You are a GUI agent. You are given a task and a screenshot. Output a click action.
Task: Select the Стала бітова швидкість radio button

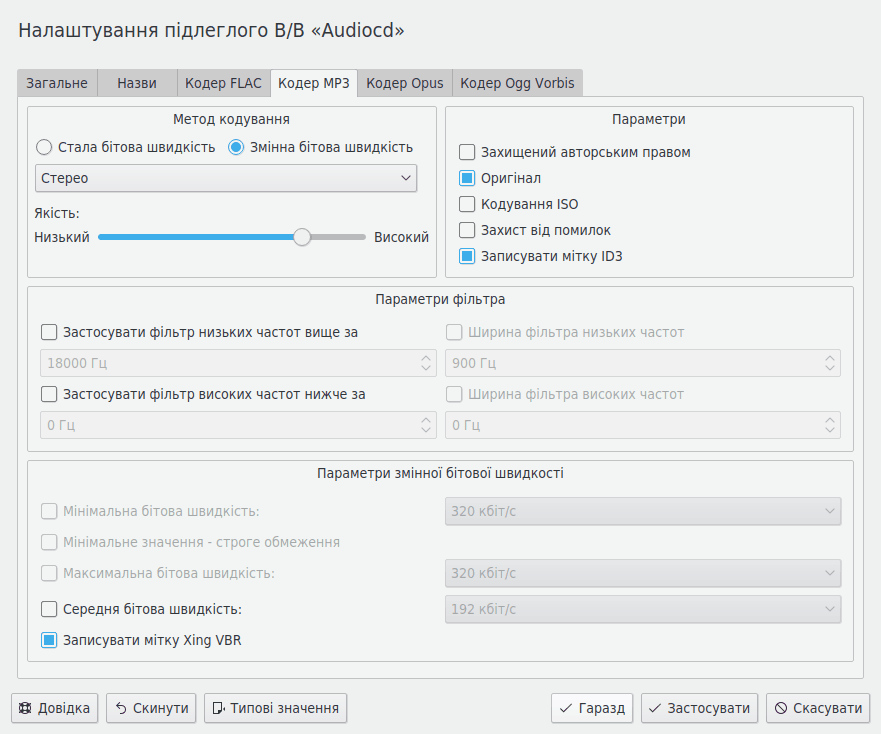pyautogui.click(x=44, y=148)
